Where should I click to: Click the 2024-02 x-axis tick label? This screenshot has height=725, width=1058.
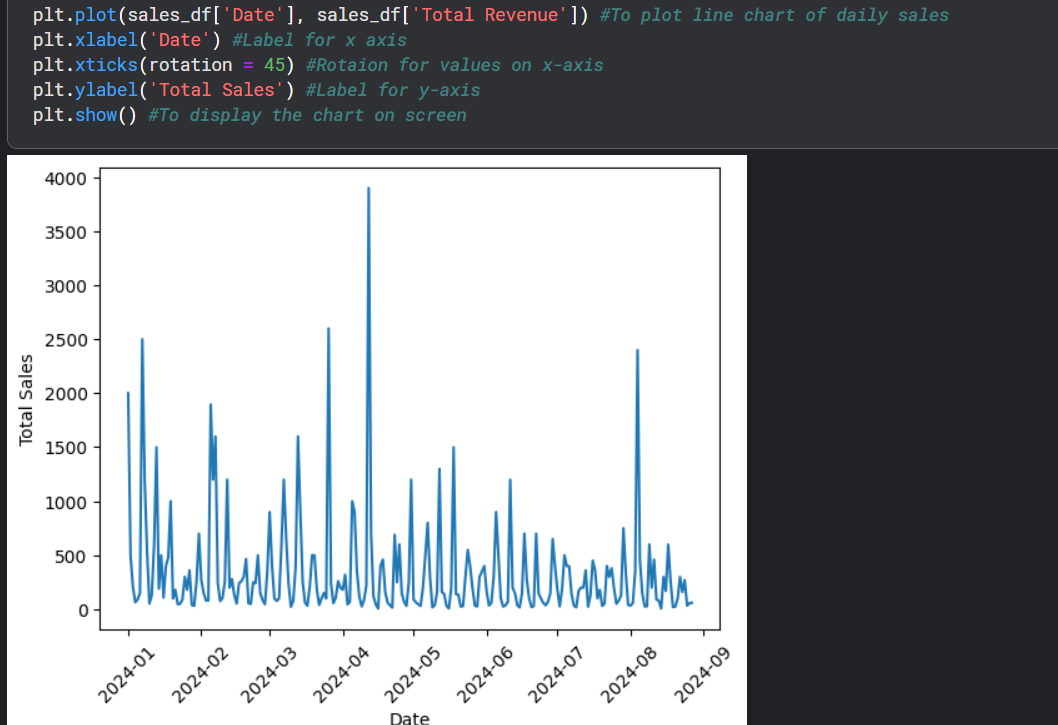[x=200, y=675]
